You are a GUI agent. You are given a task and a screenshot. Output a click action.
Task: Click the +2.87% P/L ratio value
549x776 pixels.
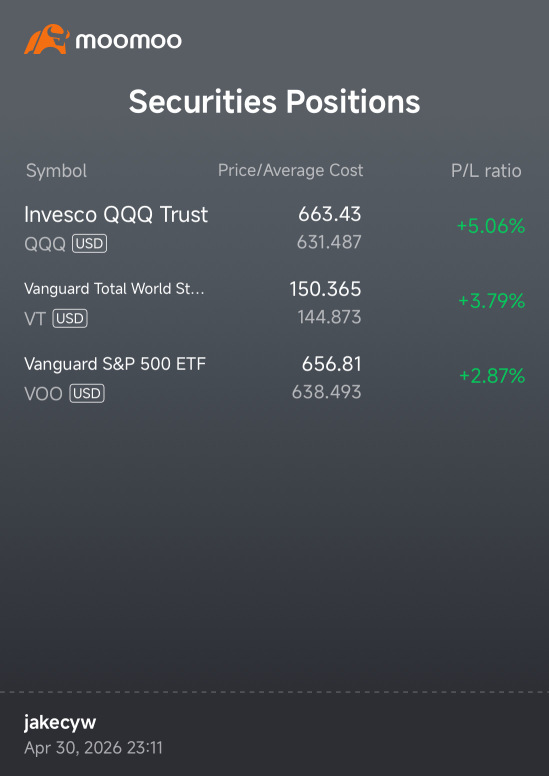point(492,377)
